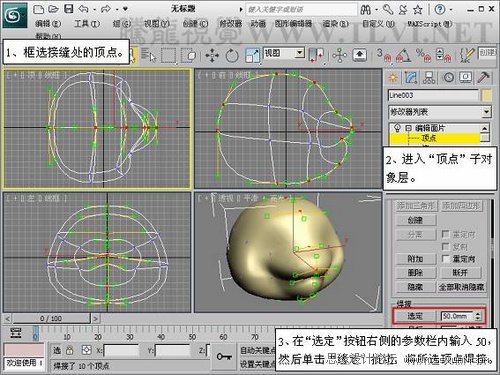
Task: Open the MAXScript menu
Action: [430, 23]
